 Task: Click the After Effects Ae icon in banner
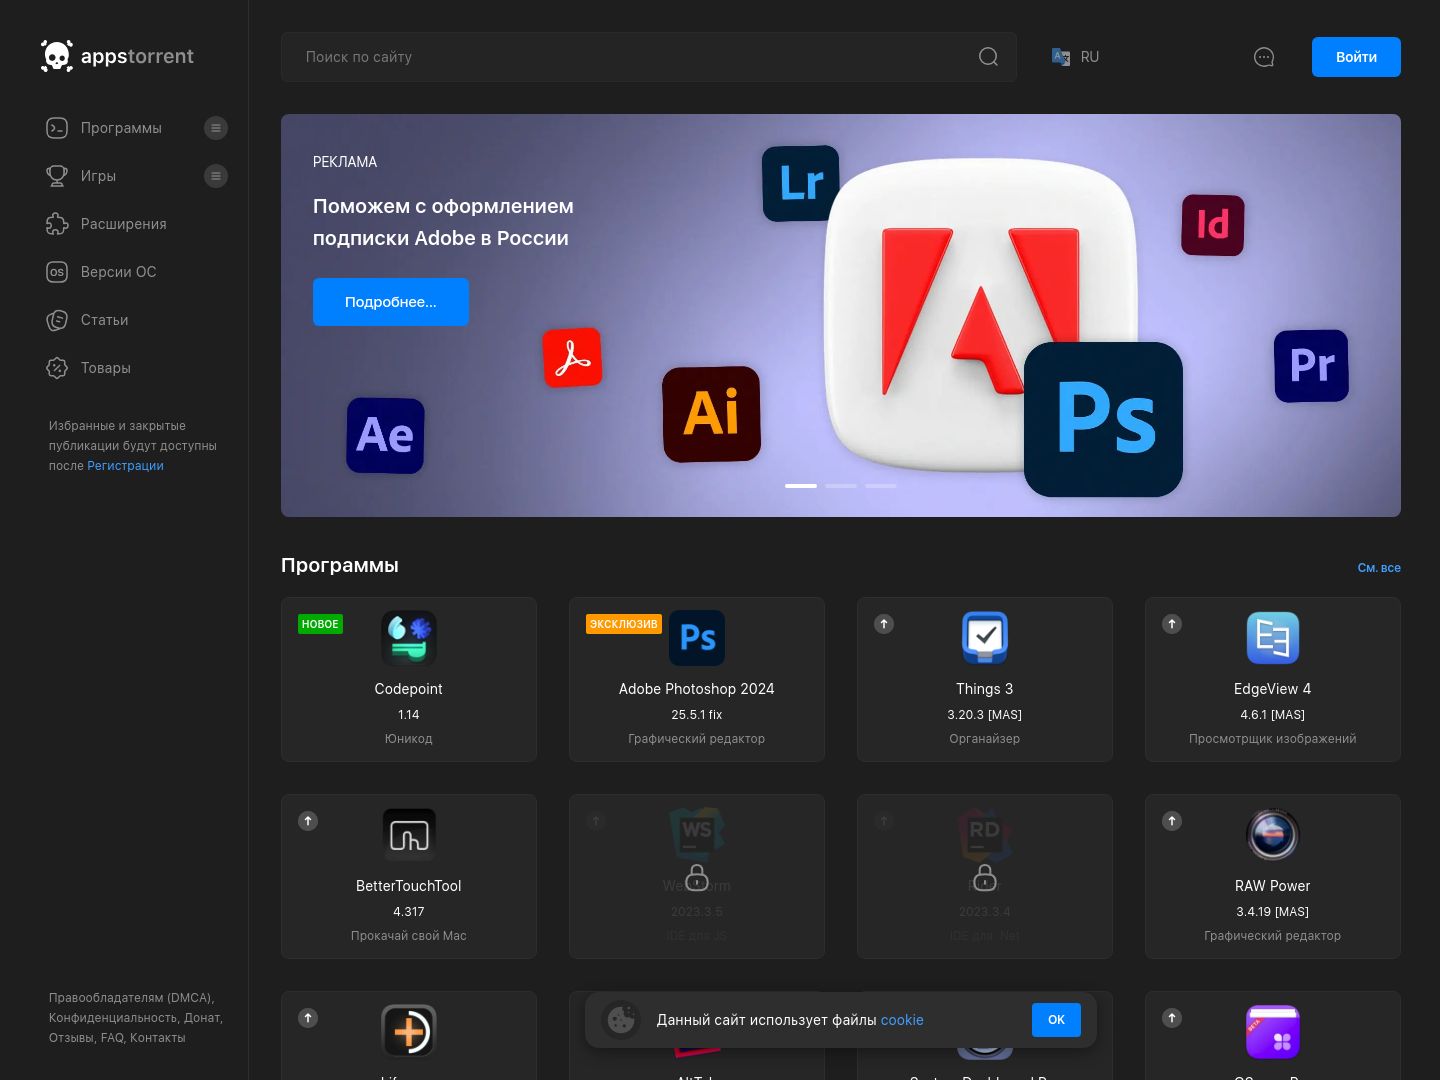(x=385, y=436)
